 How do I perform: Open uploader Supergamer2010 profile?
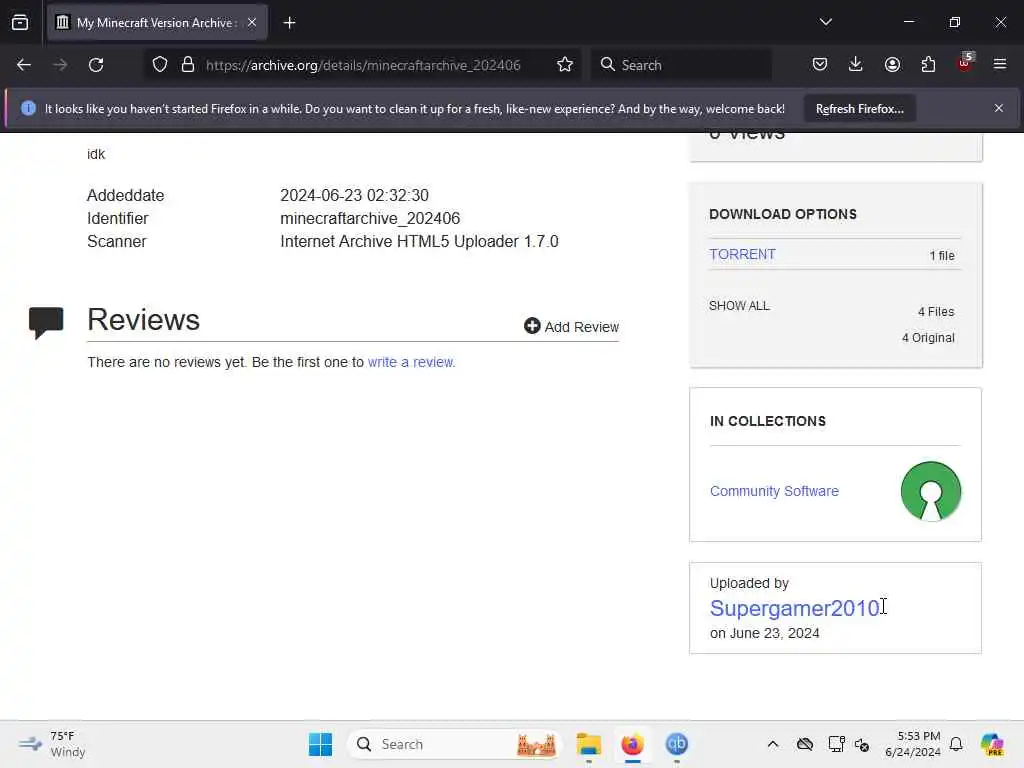pos(795,608)
